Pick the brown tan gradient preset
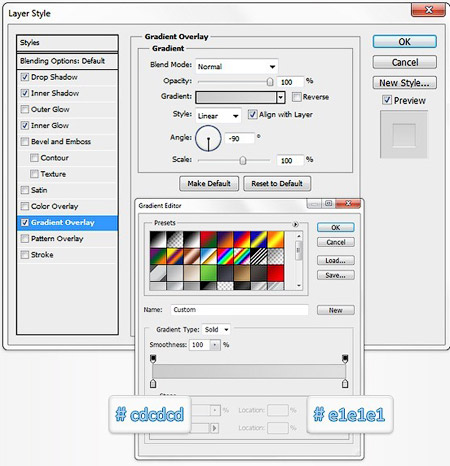This screenshot has width=450, height=466. tap(242, 273)
